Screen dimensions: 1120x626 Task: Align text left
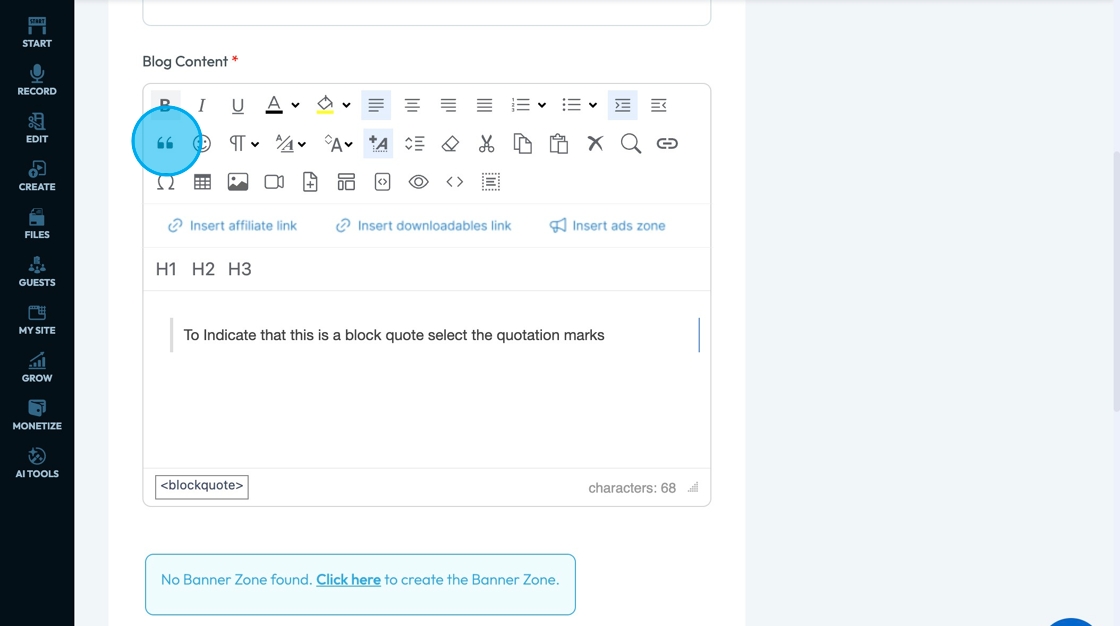coord(376,105)
